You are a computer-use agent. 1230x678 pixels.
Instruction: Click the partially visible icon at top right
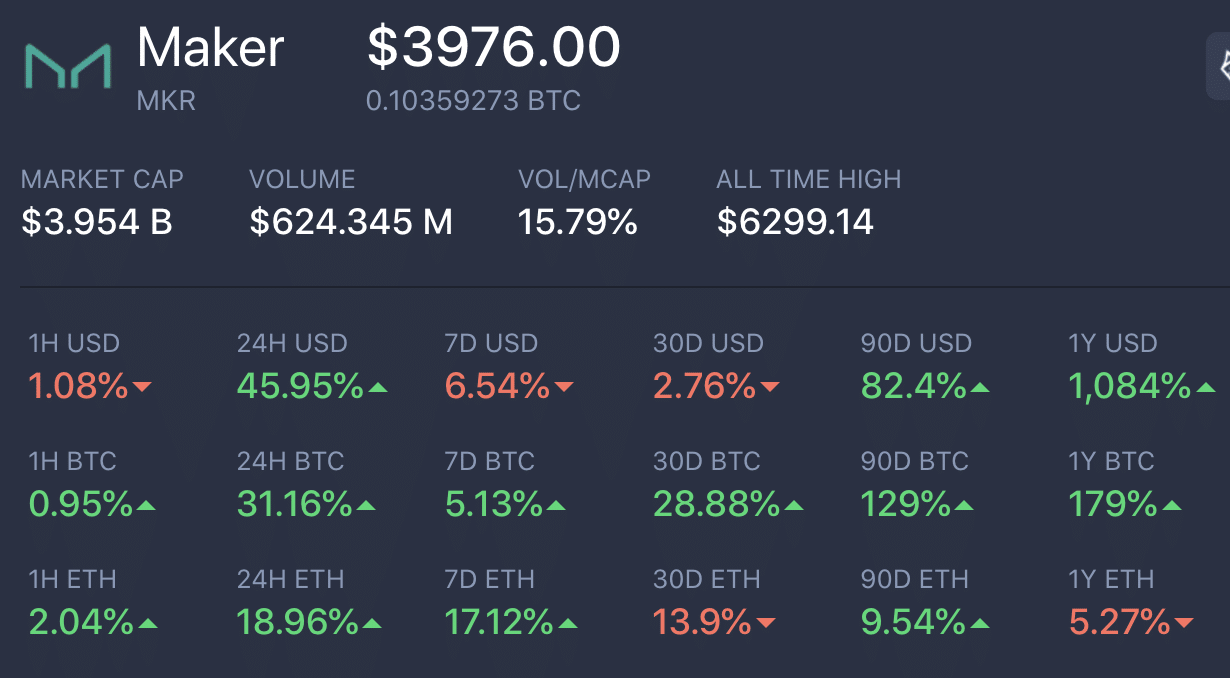1220,66
